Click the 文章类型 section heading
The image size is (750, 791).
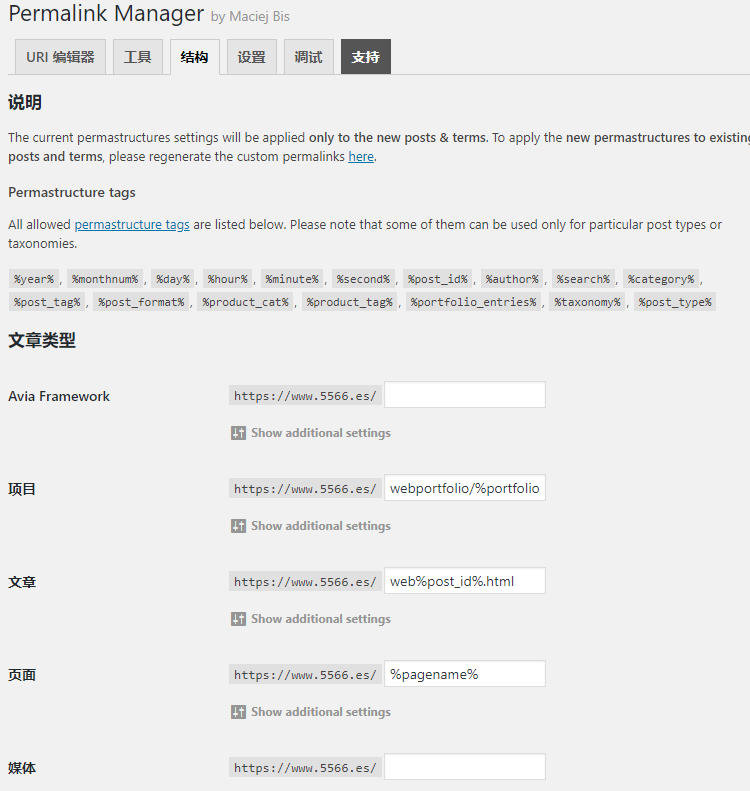pos(42,341)
